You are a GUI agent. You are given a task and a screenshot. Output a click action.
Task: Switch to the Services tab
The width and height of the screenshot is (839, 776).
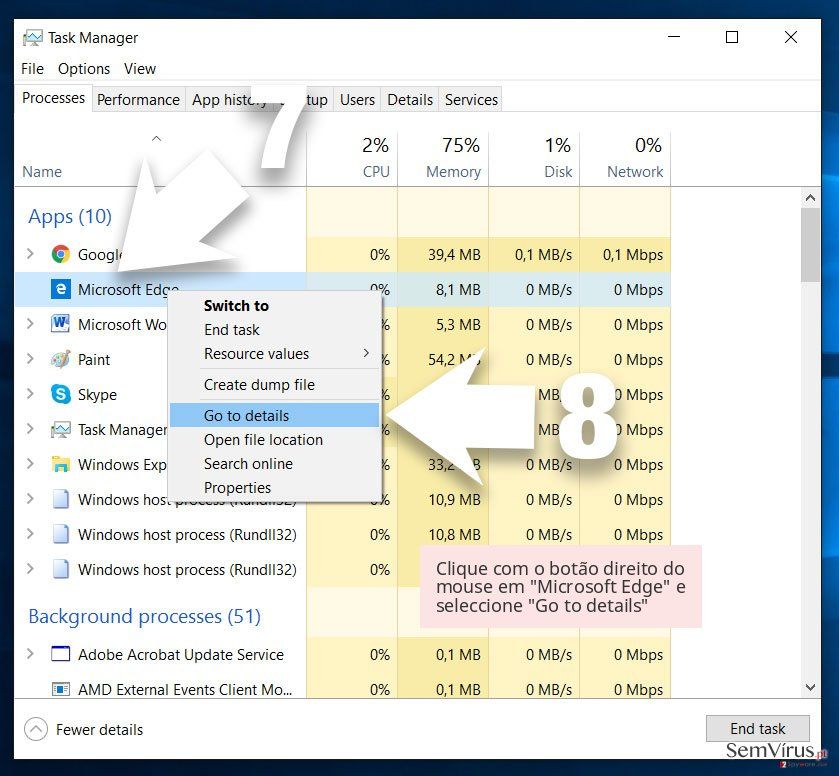coord(471,100)
